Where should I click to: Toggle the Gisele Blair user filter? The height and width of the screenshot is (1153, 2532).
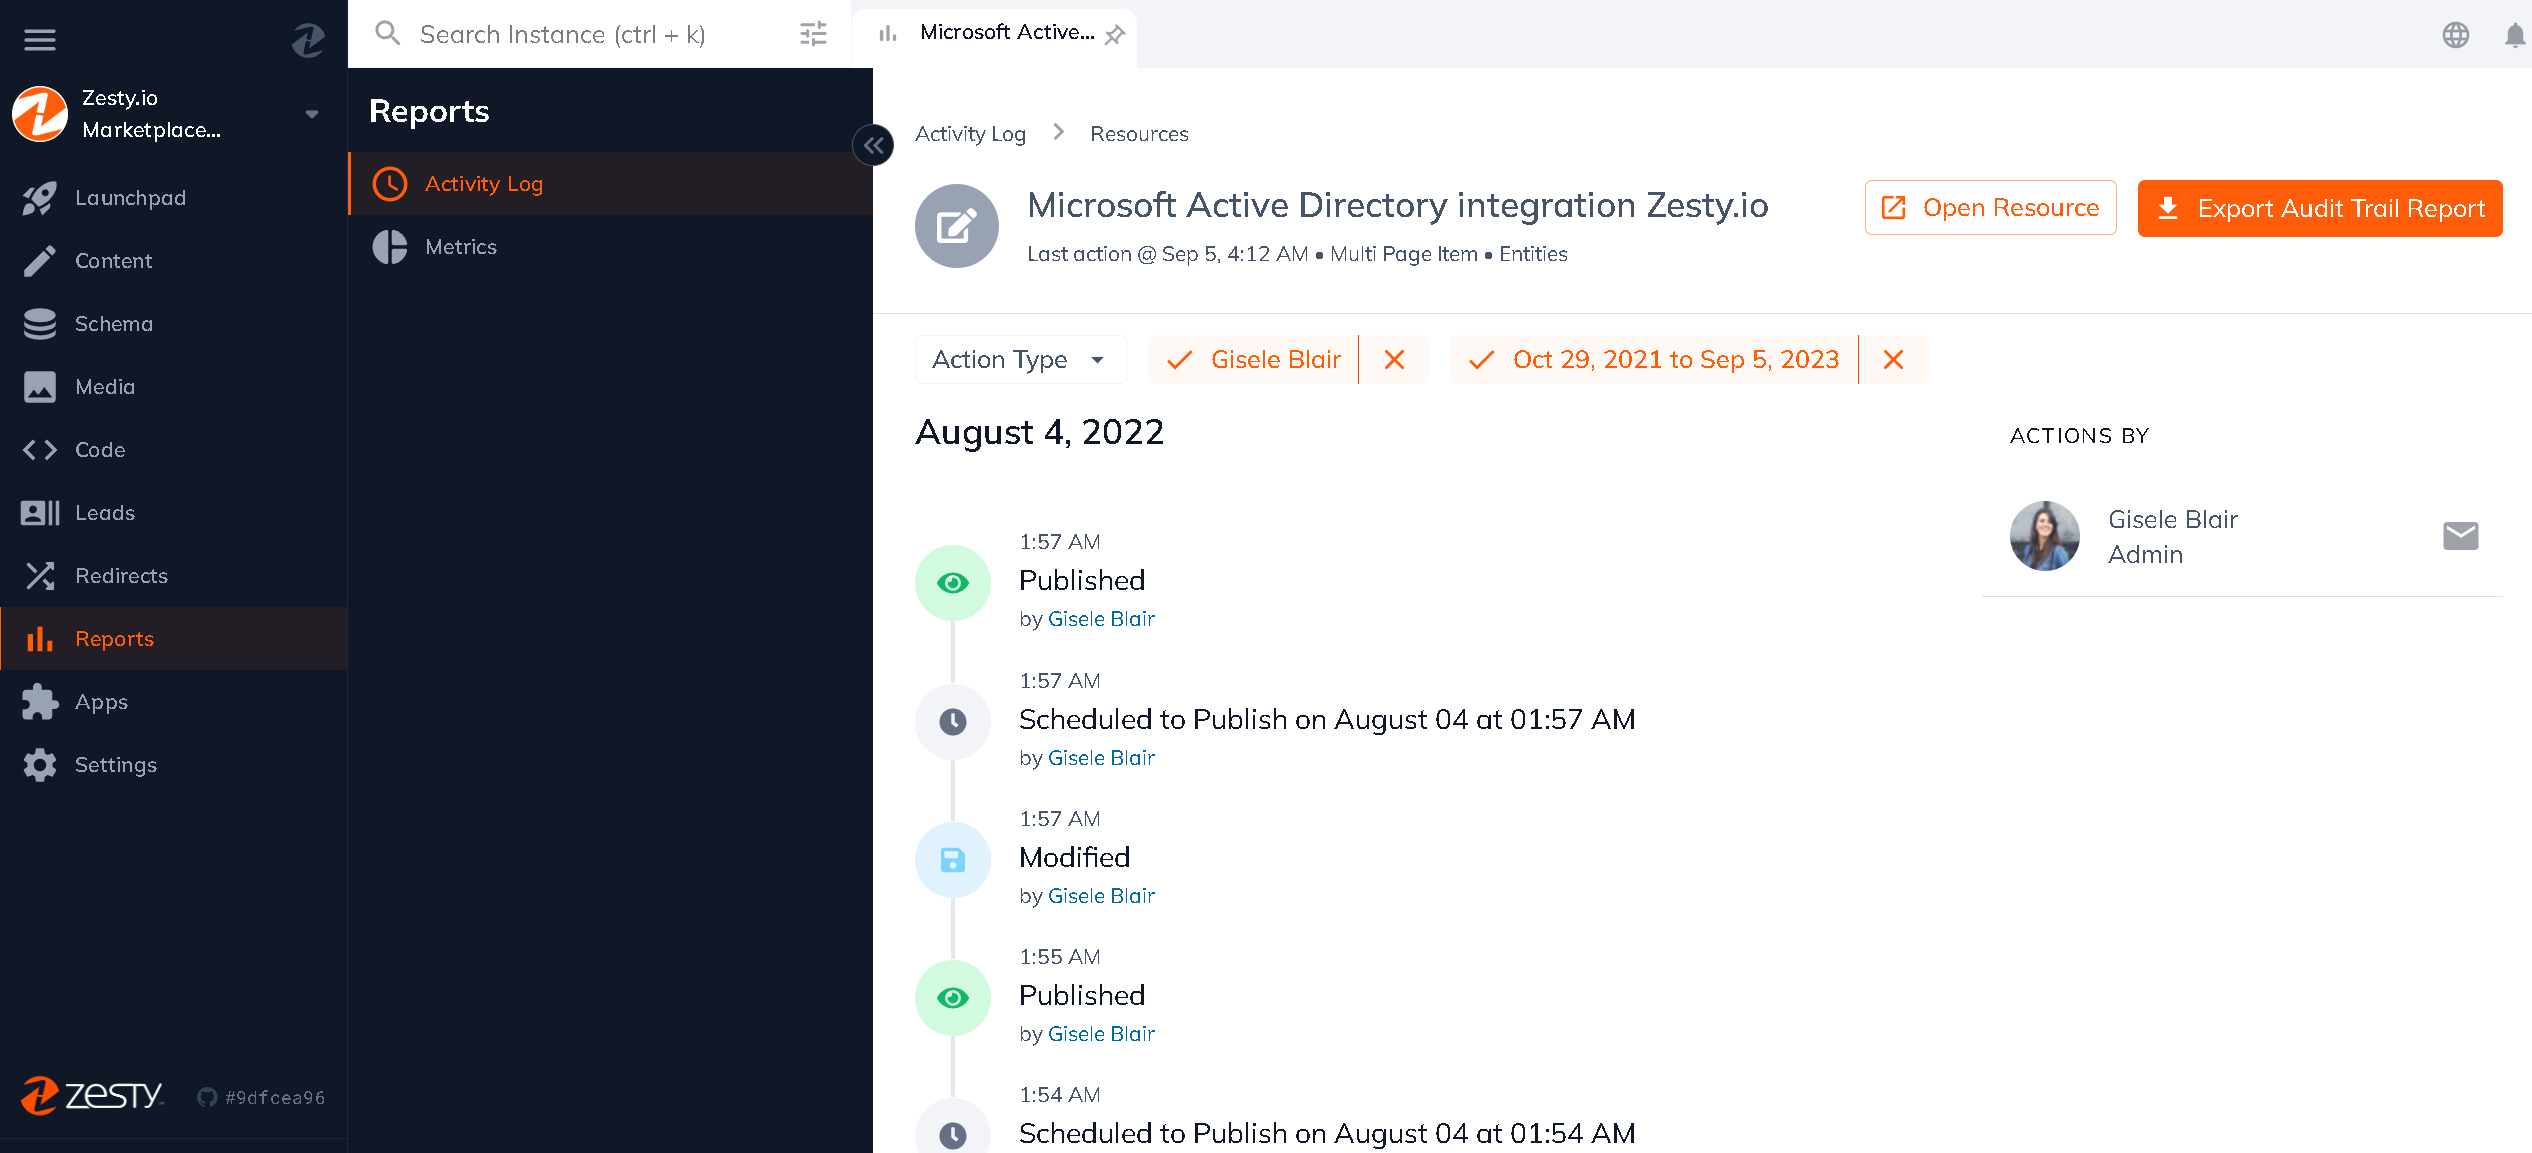pyautogui.click(x=1254, y=359)
